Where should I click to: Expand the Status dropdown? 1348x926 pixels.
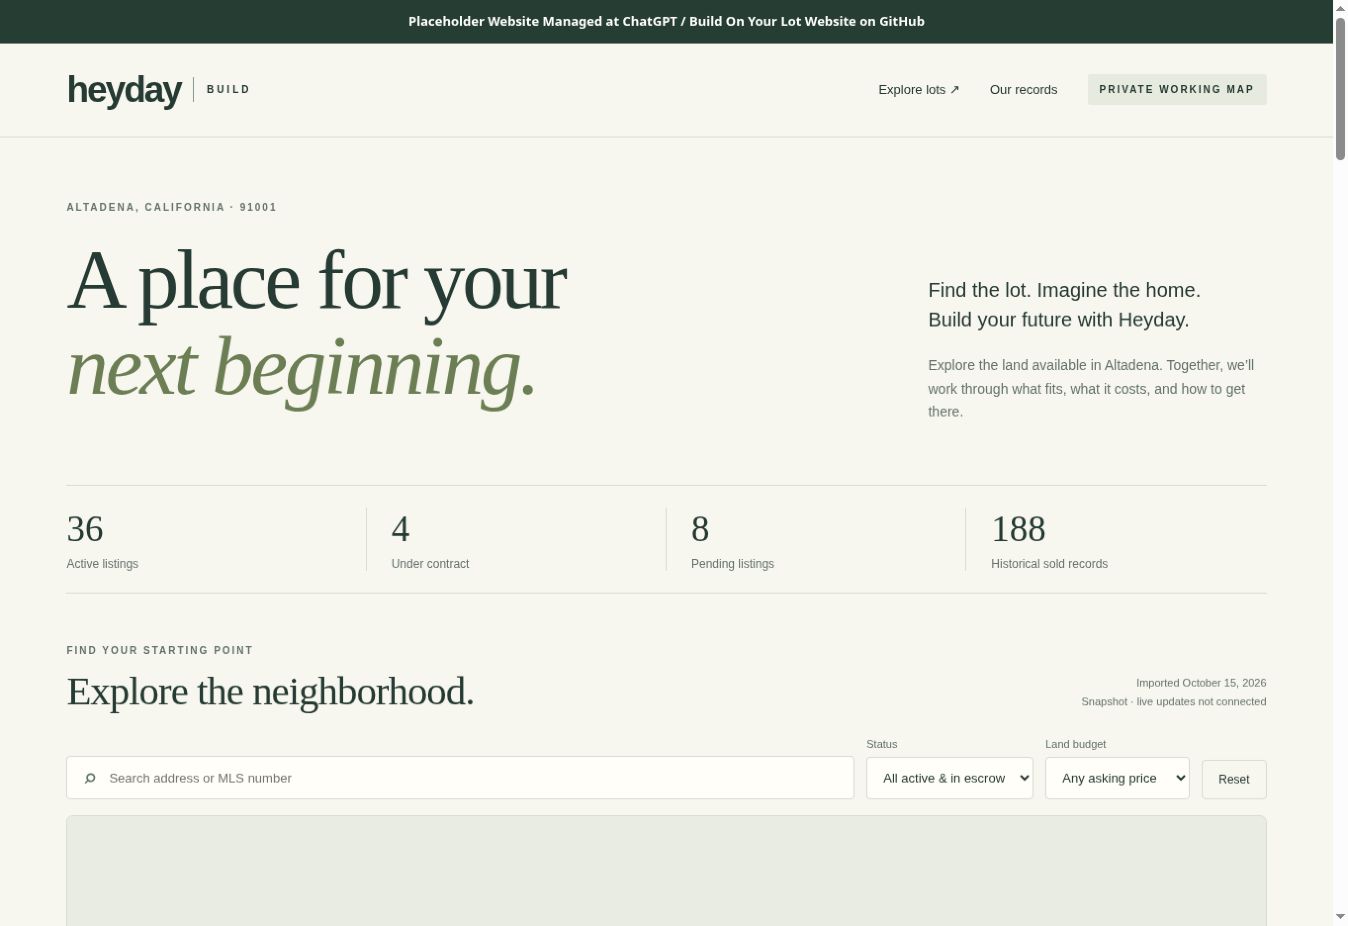pos(949,778)
